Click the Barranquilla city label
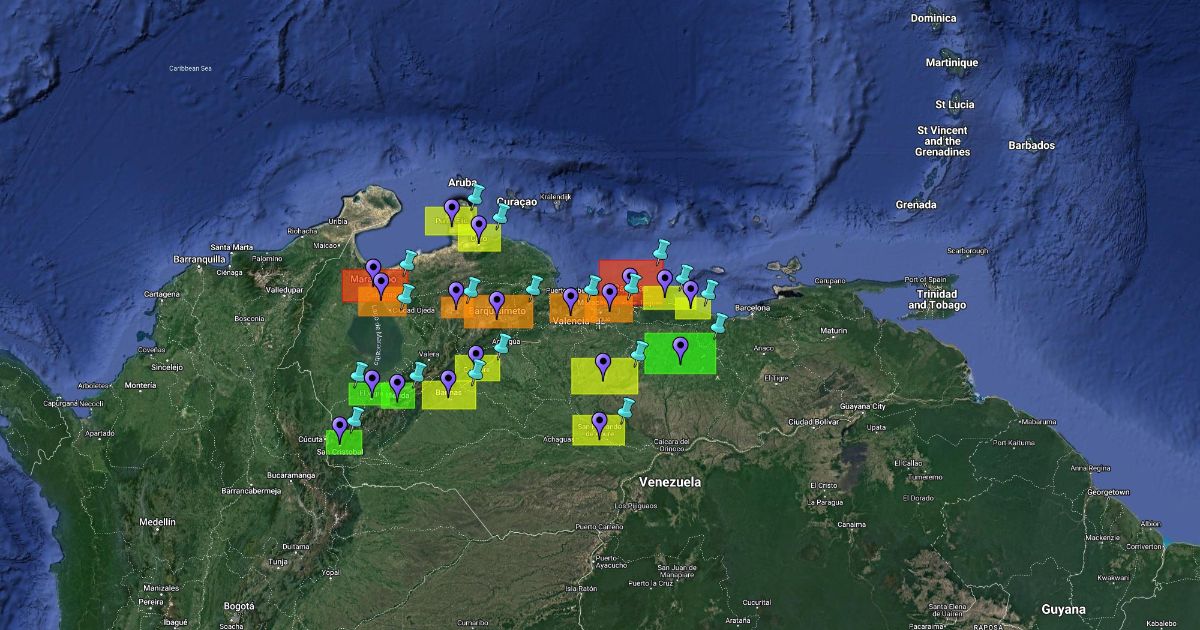Screen dimensions: 1200x630 pyautogui.click(x=202, y=259)
